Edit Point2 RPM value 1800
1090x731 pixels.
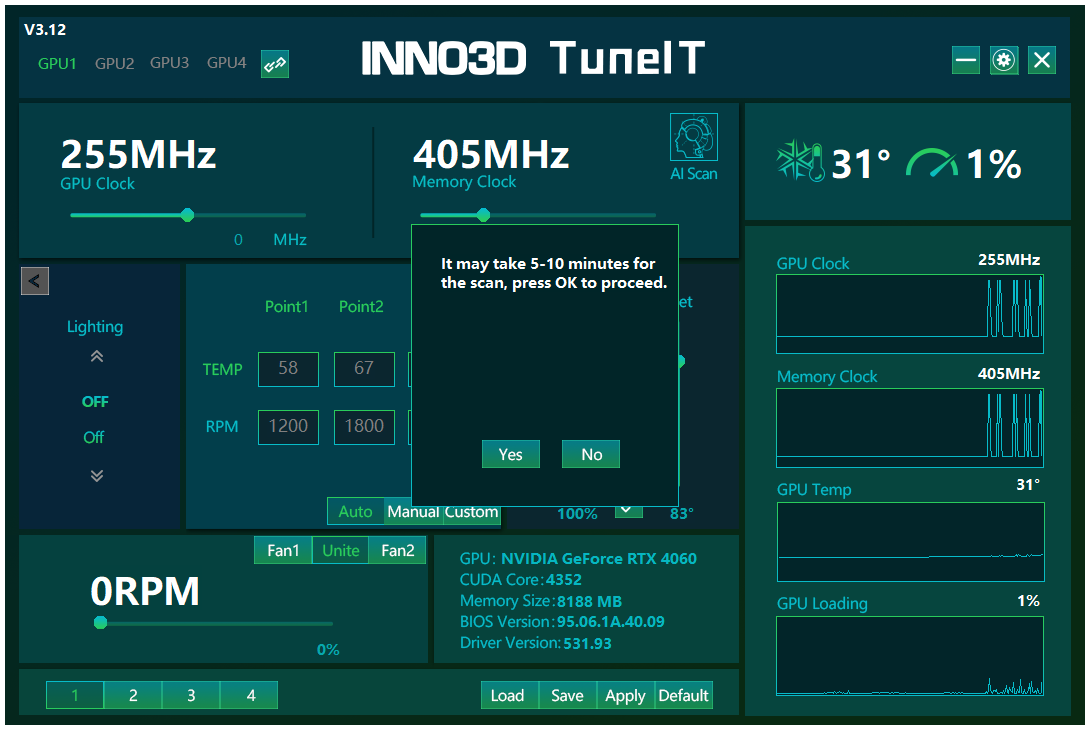(x=364, y=427)
